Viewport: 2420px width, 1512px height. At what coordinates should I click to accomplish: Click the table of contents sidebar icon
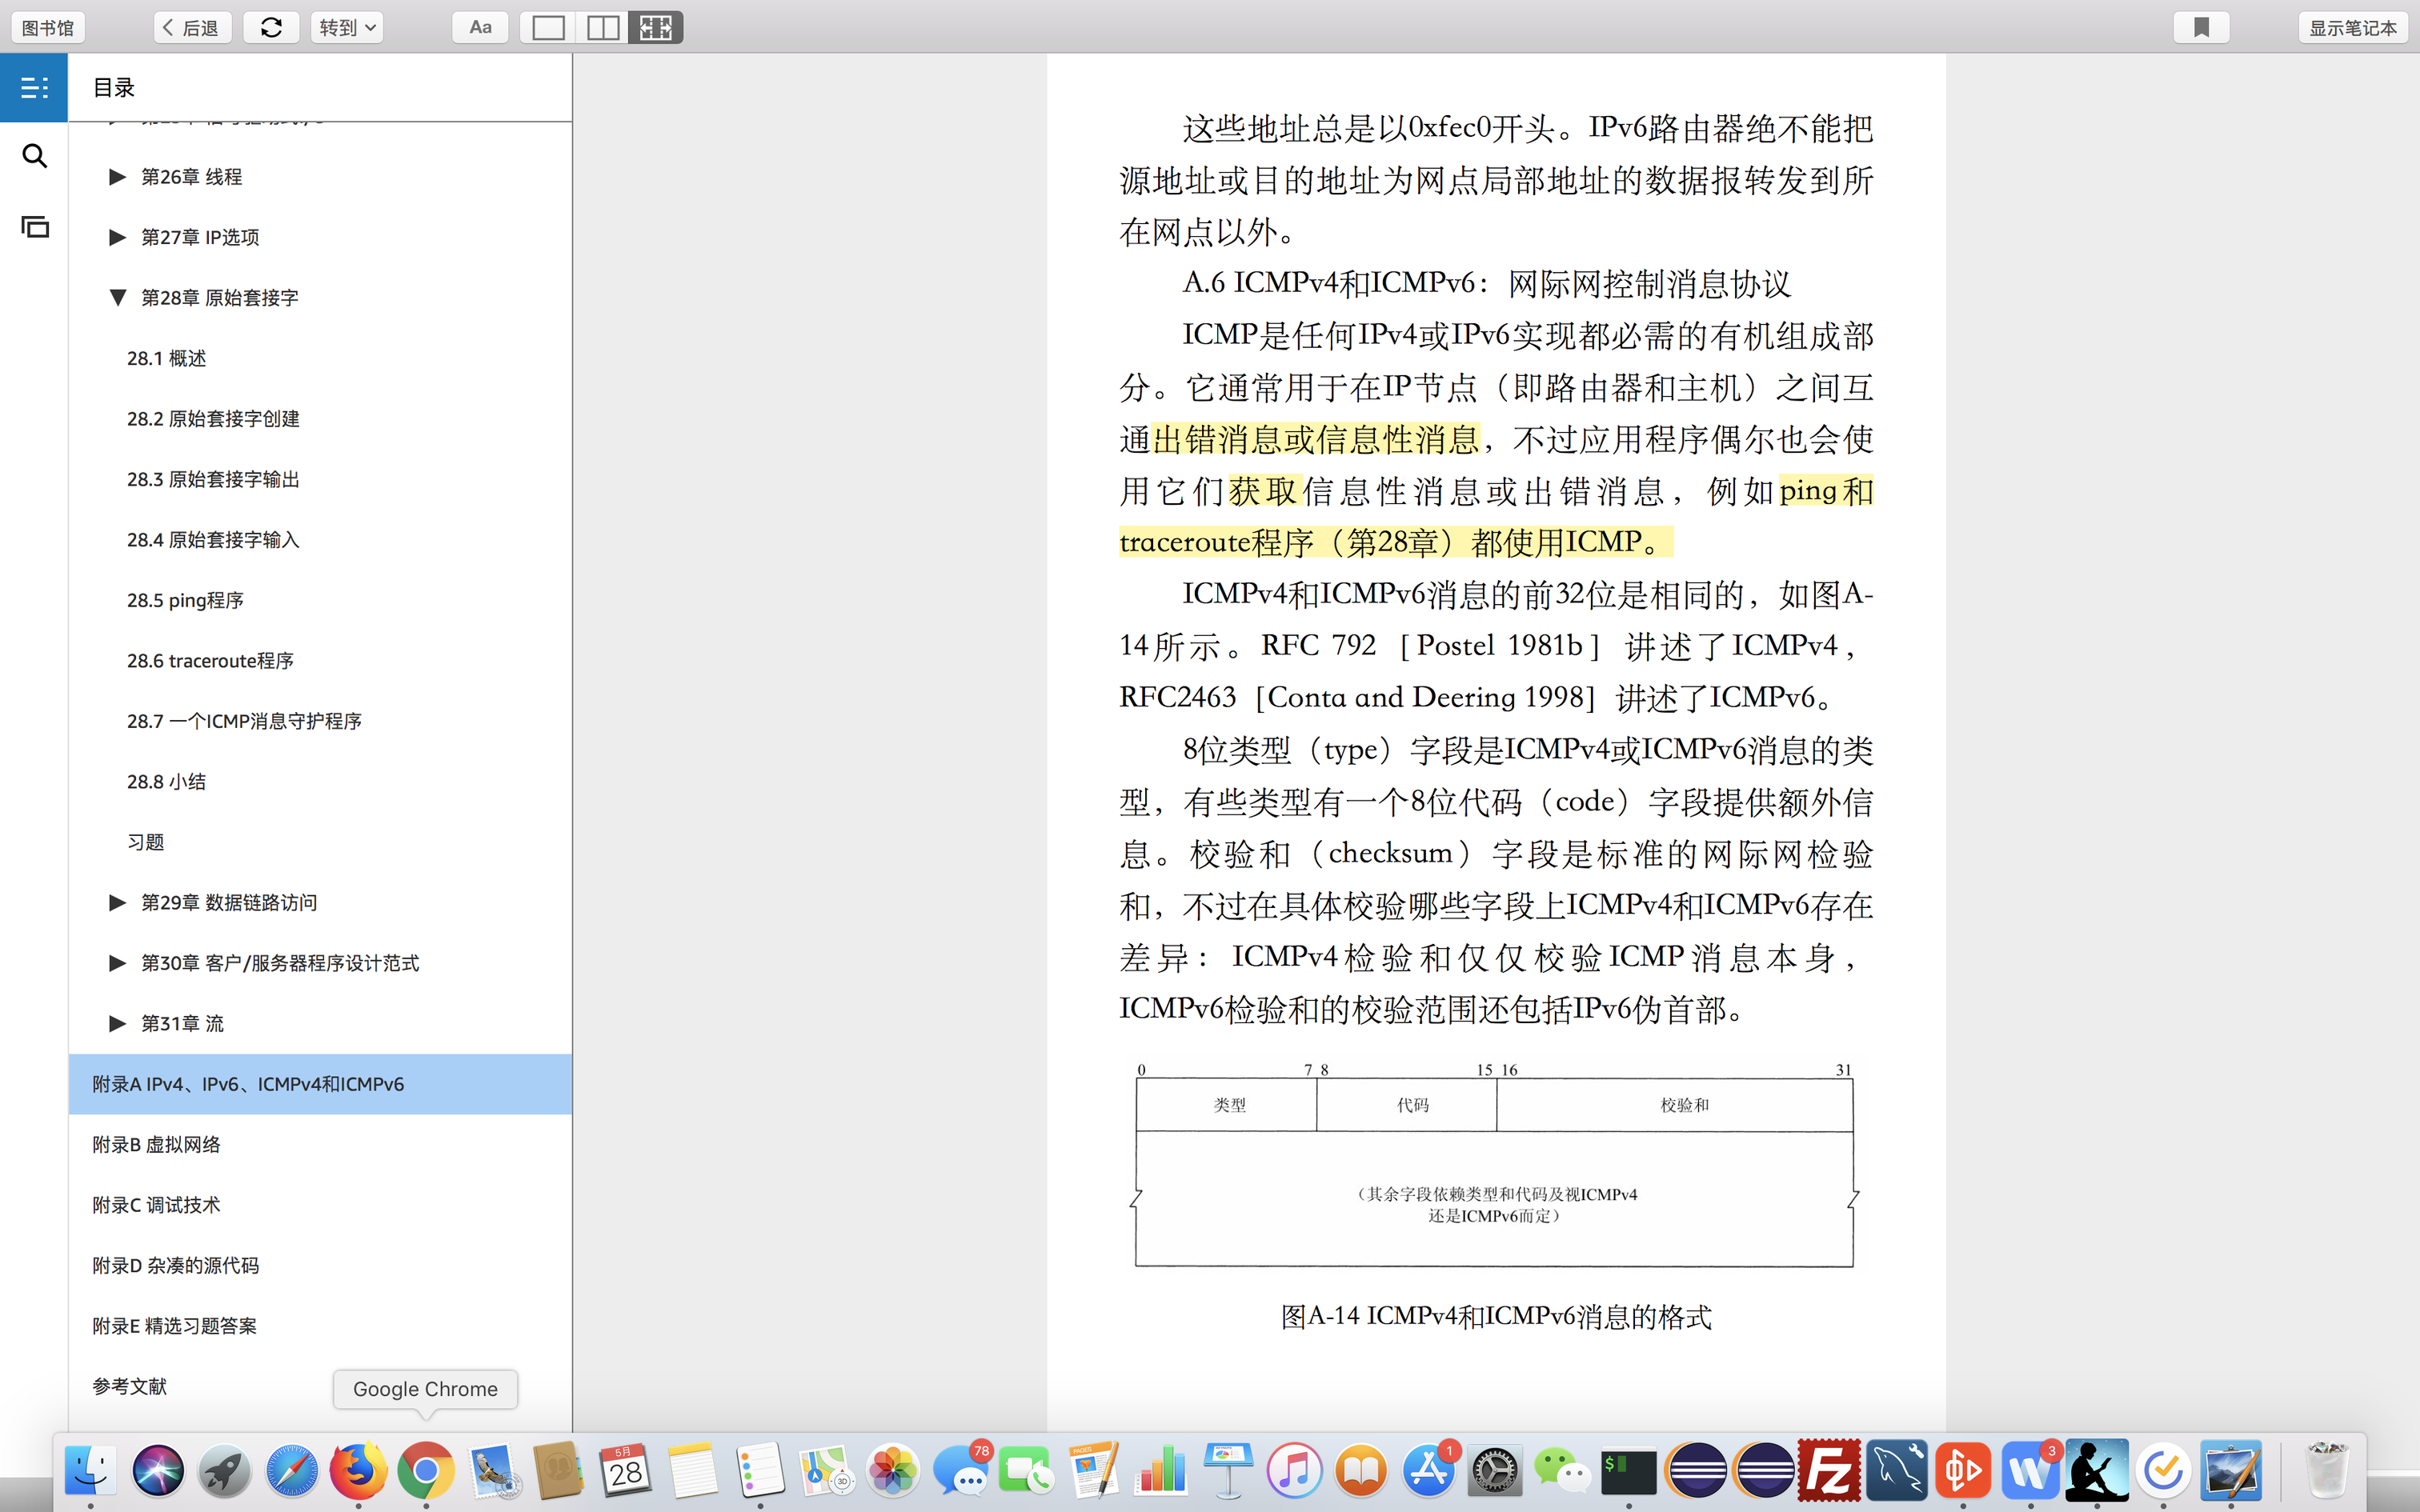[34, 88]
